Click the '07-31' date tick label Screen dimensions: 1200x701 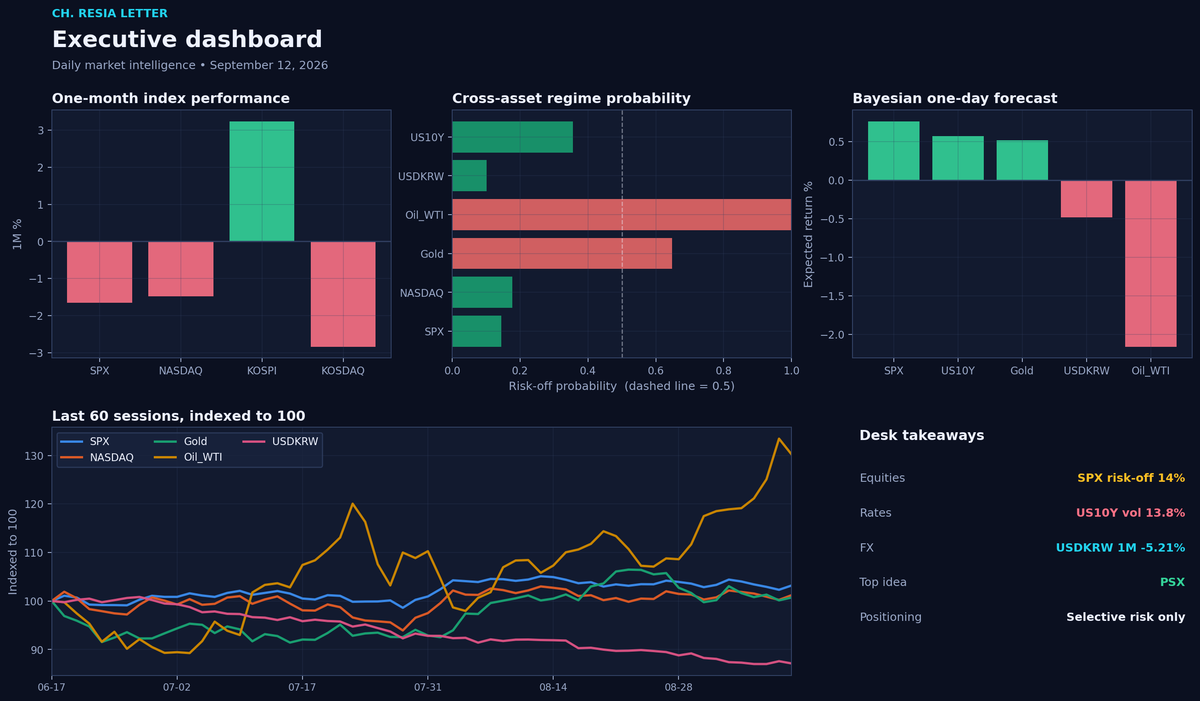[x=427, y=688]
